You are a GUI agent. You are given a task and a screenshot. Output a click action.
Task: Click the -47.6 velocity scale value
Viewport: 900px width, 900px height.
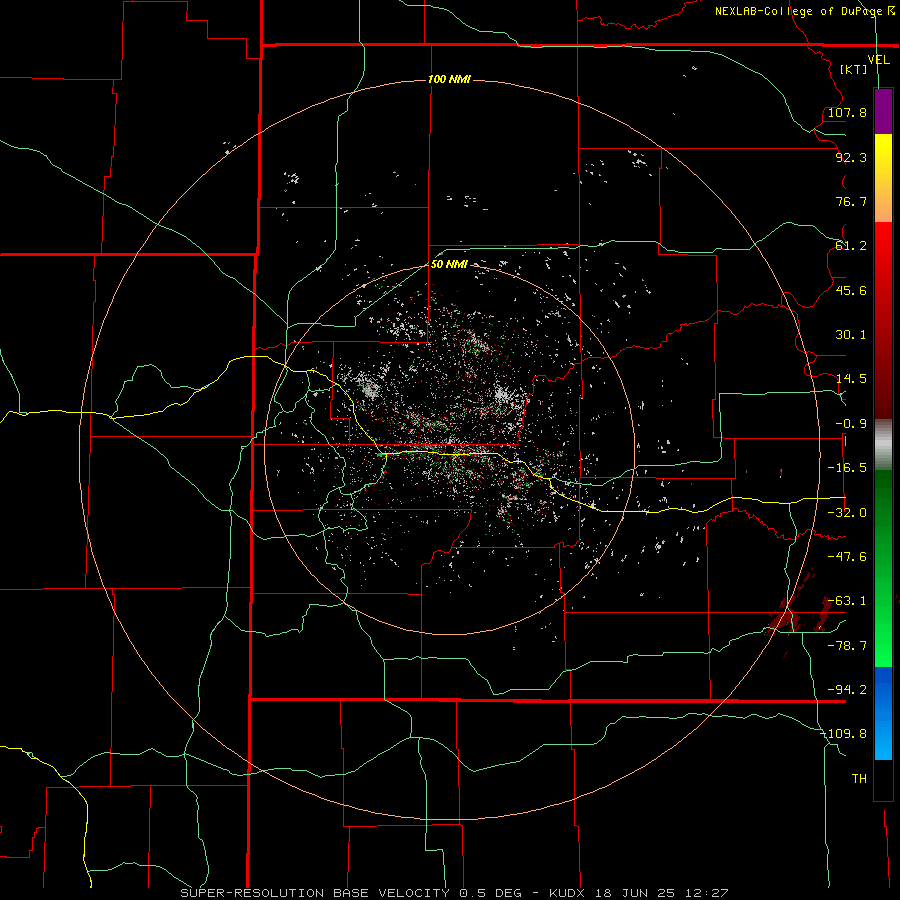(847, 557)
